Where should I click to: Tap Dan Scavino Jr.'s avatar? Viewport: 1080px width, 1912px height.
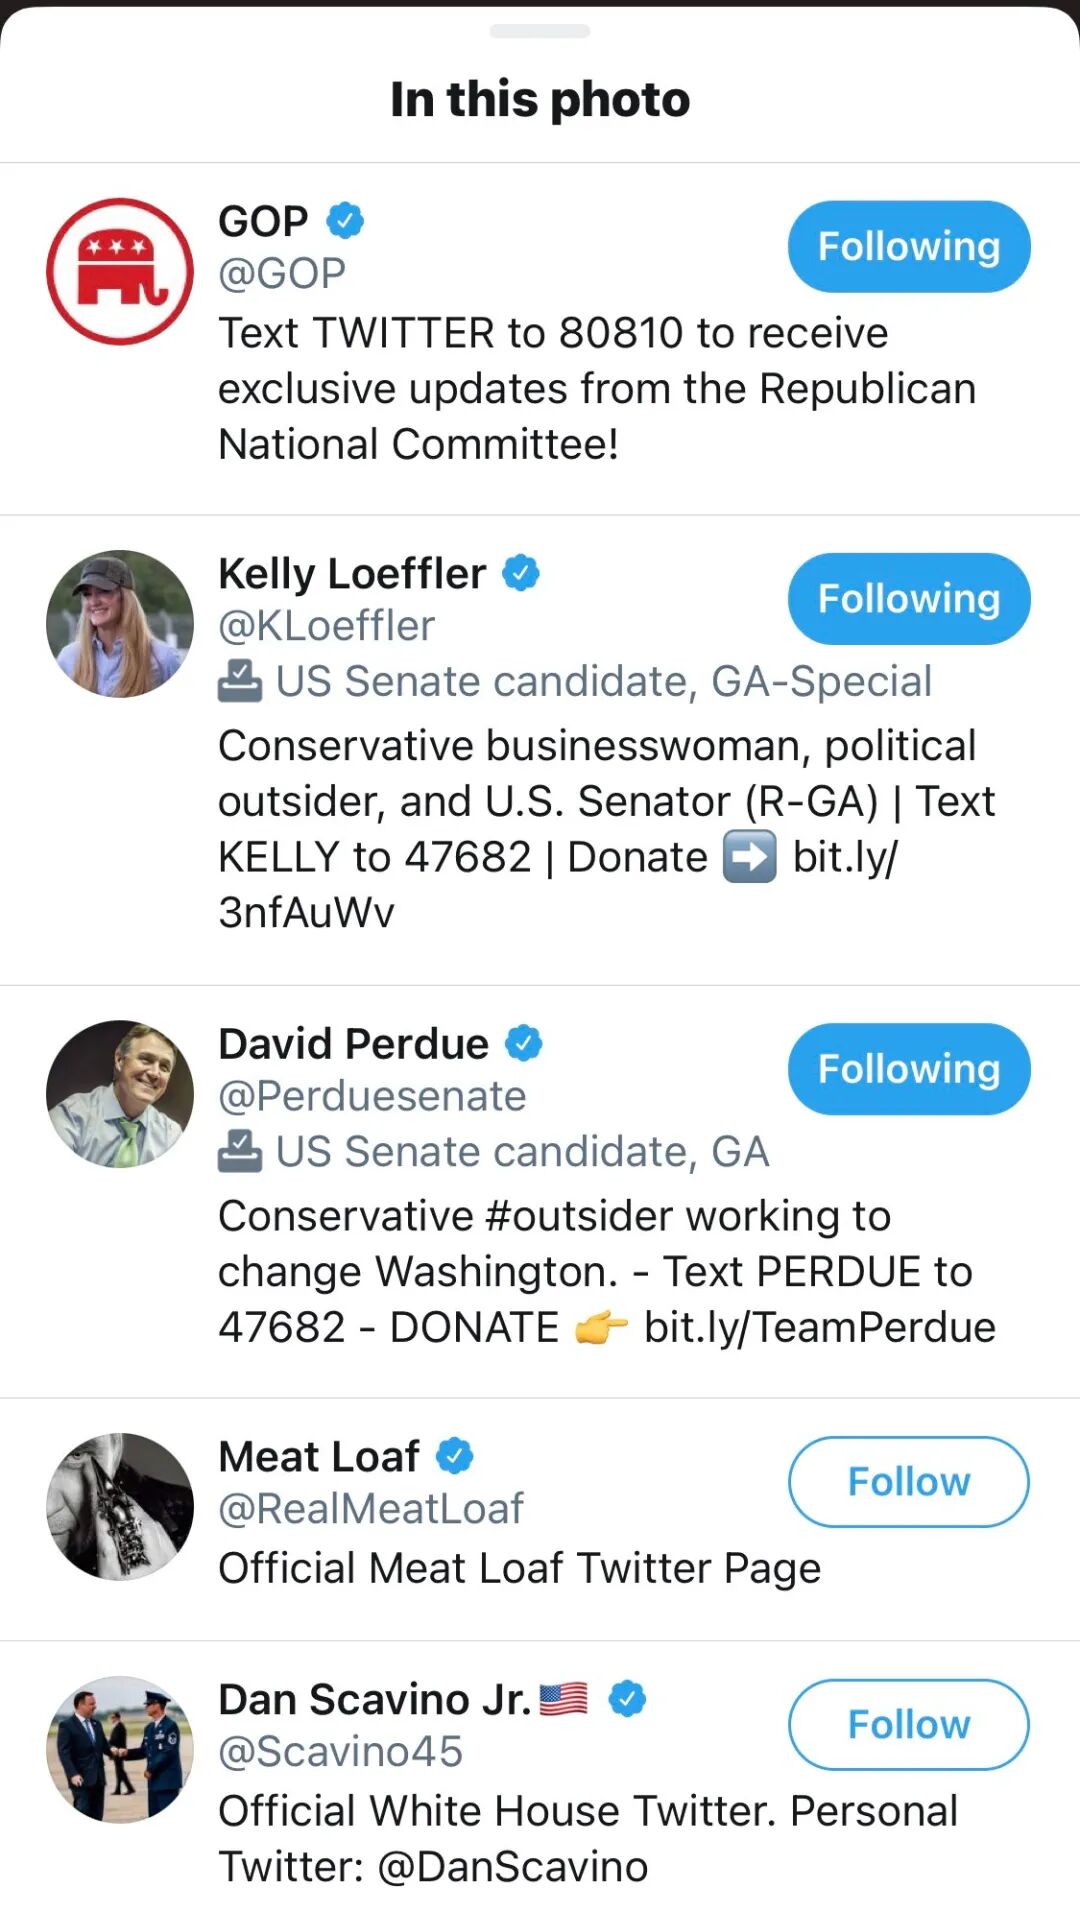(120, 1750)
